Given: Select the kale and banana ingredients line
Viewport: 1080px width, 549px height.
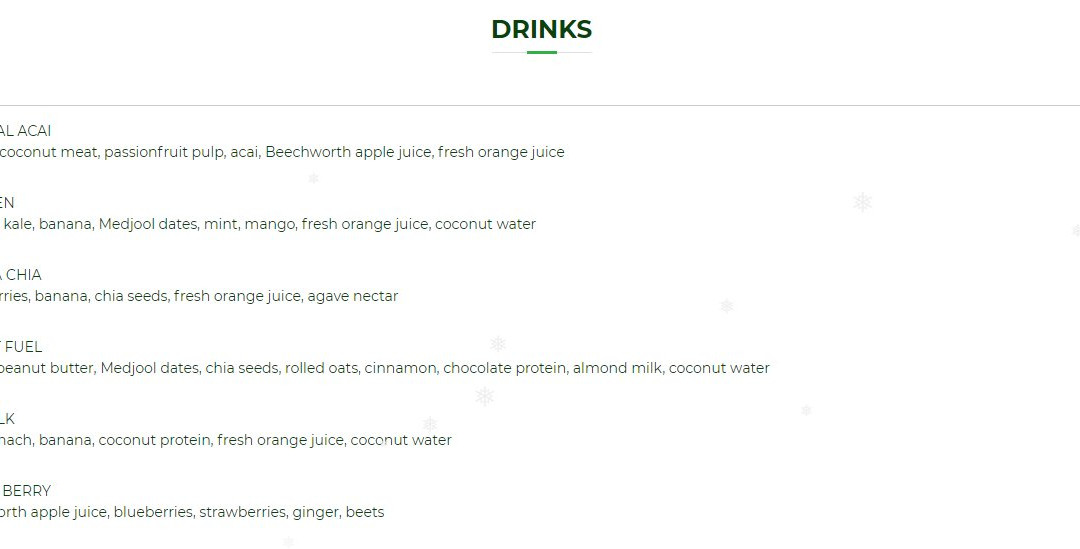Looking at the screenshot, I should pos(268,225).
